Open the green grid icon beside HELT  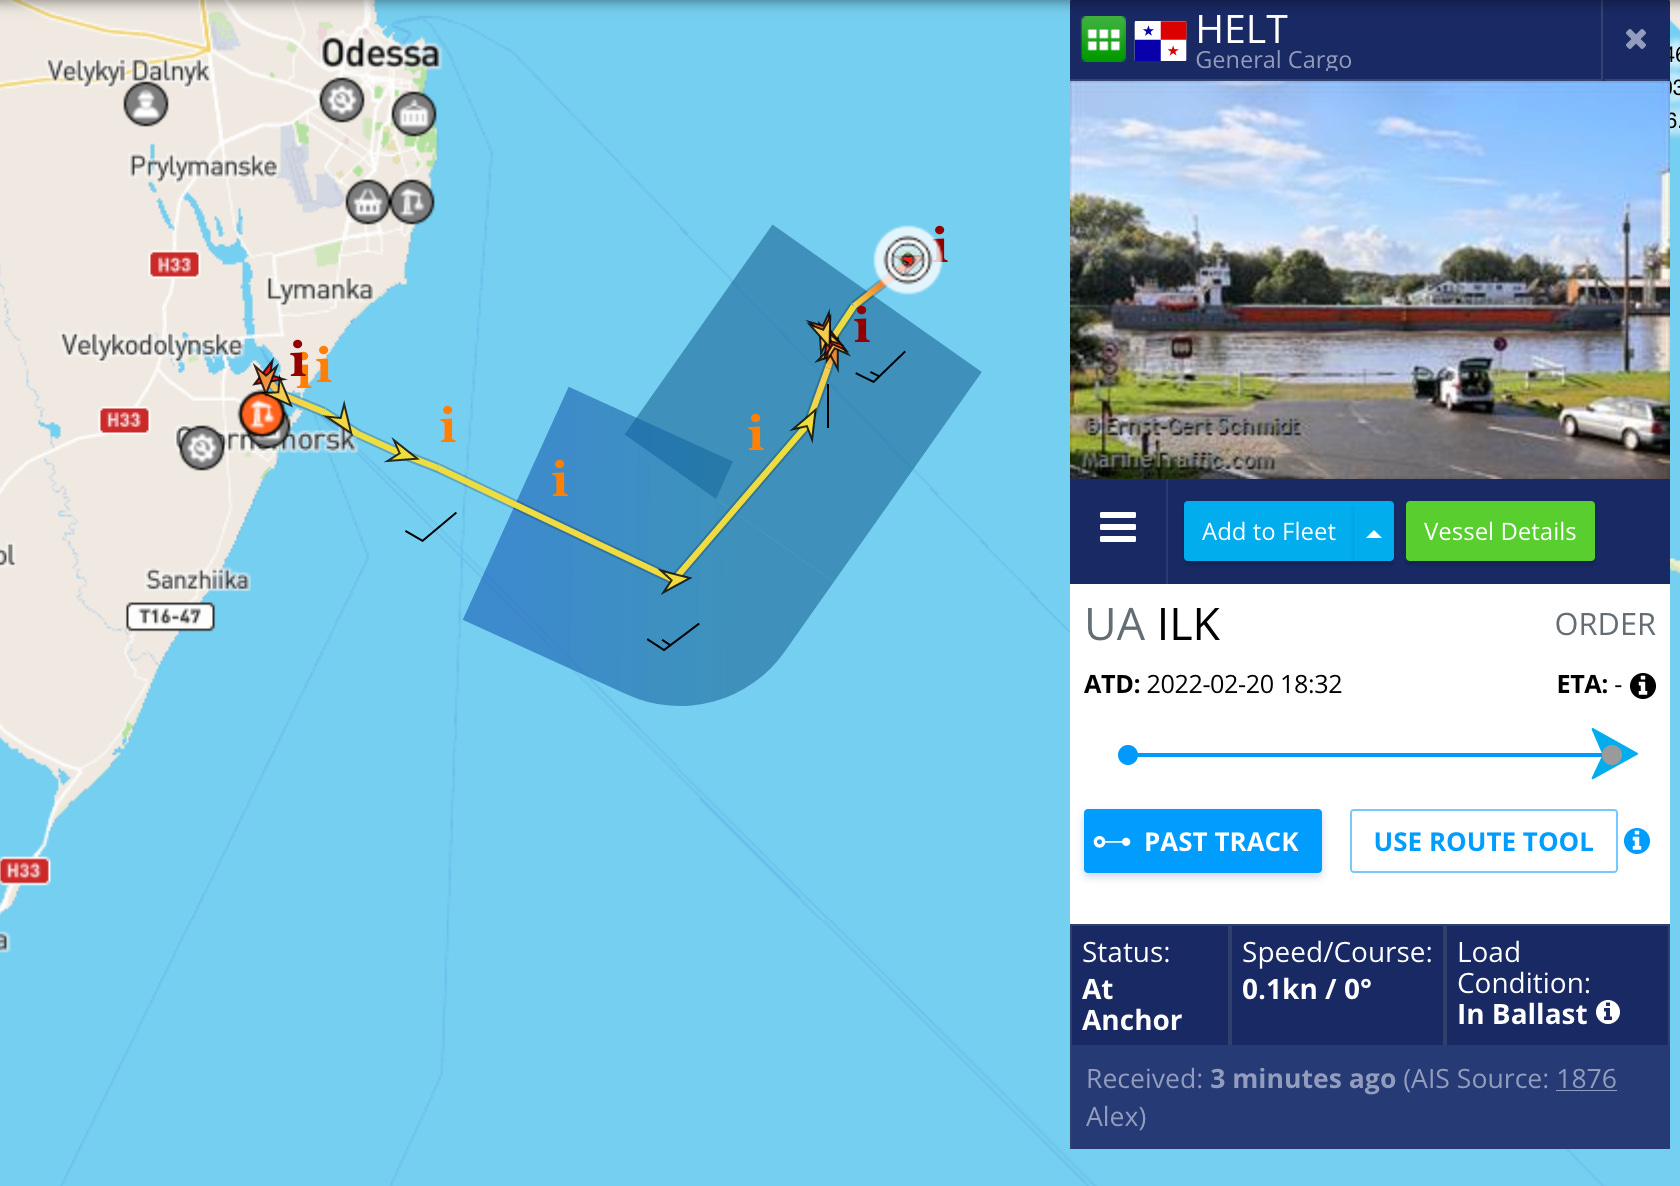click(1103, 40)
